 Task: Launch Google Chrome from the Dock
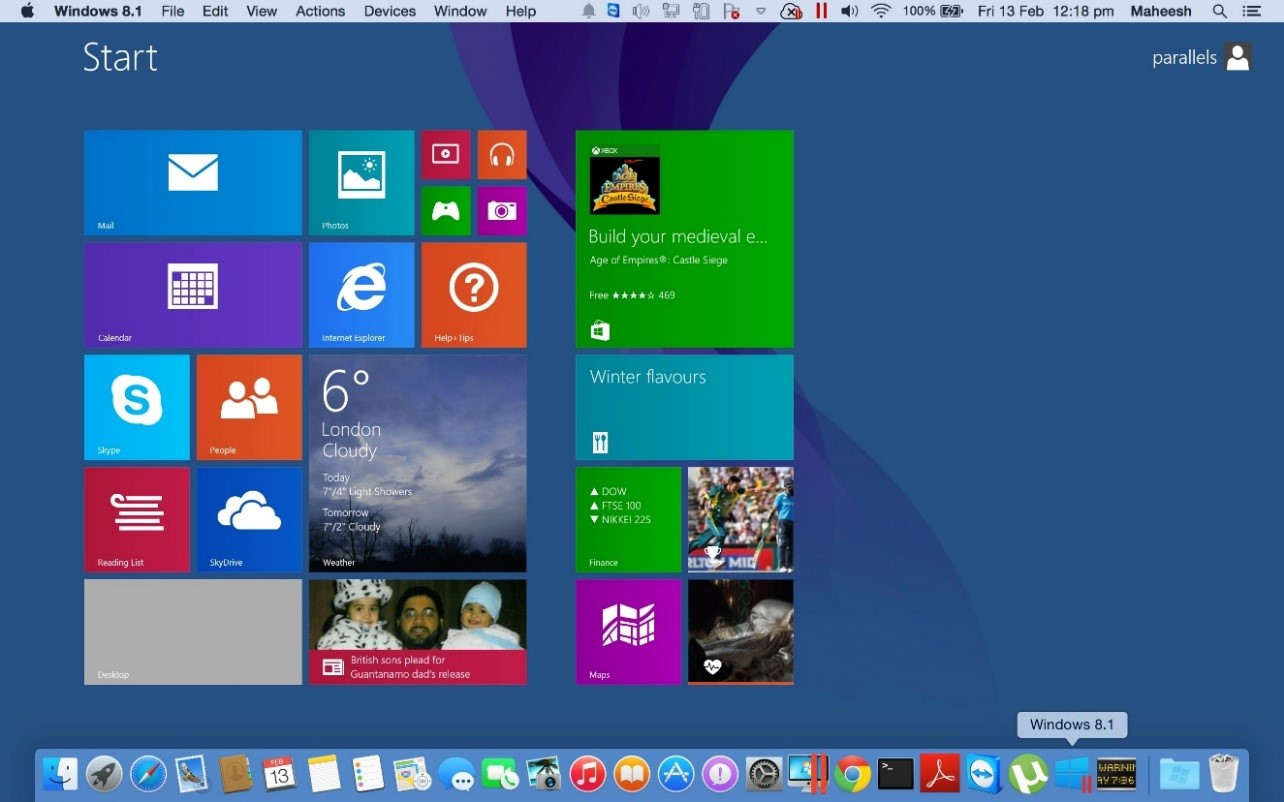point(853,773)
